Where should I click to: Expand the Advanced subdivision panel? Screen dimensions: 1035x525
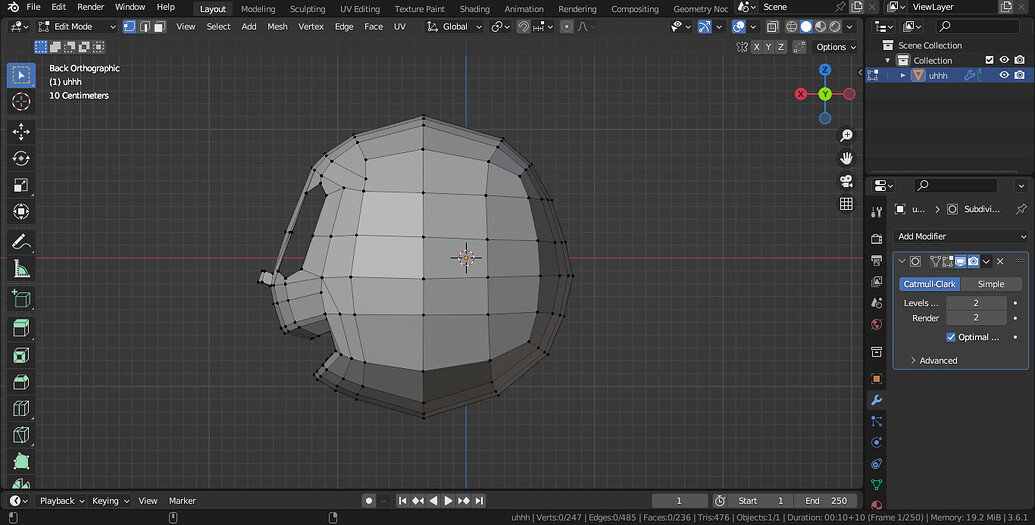(933, 361)
